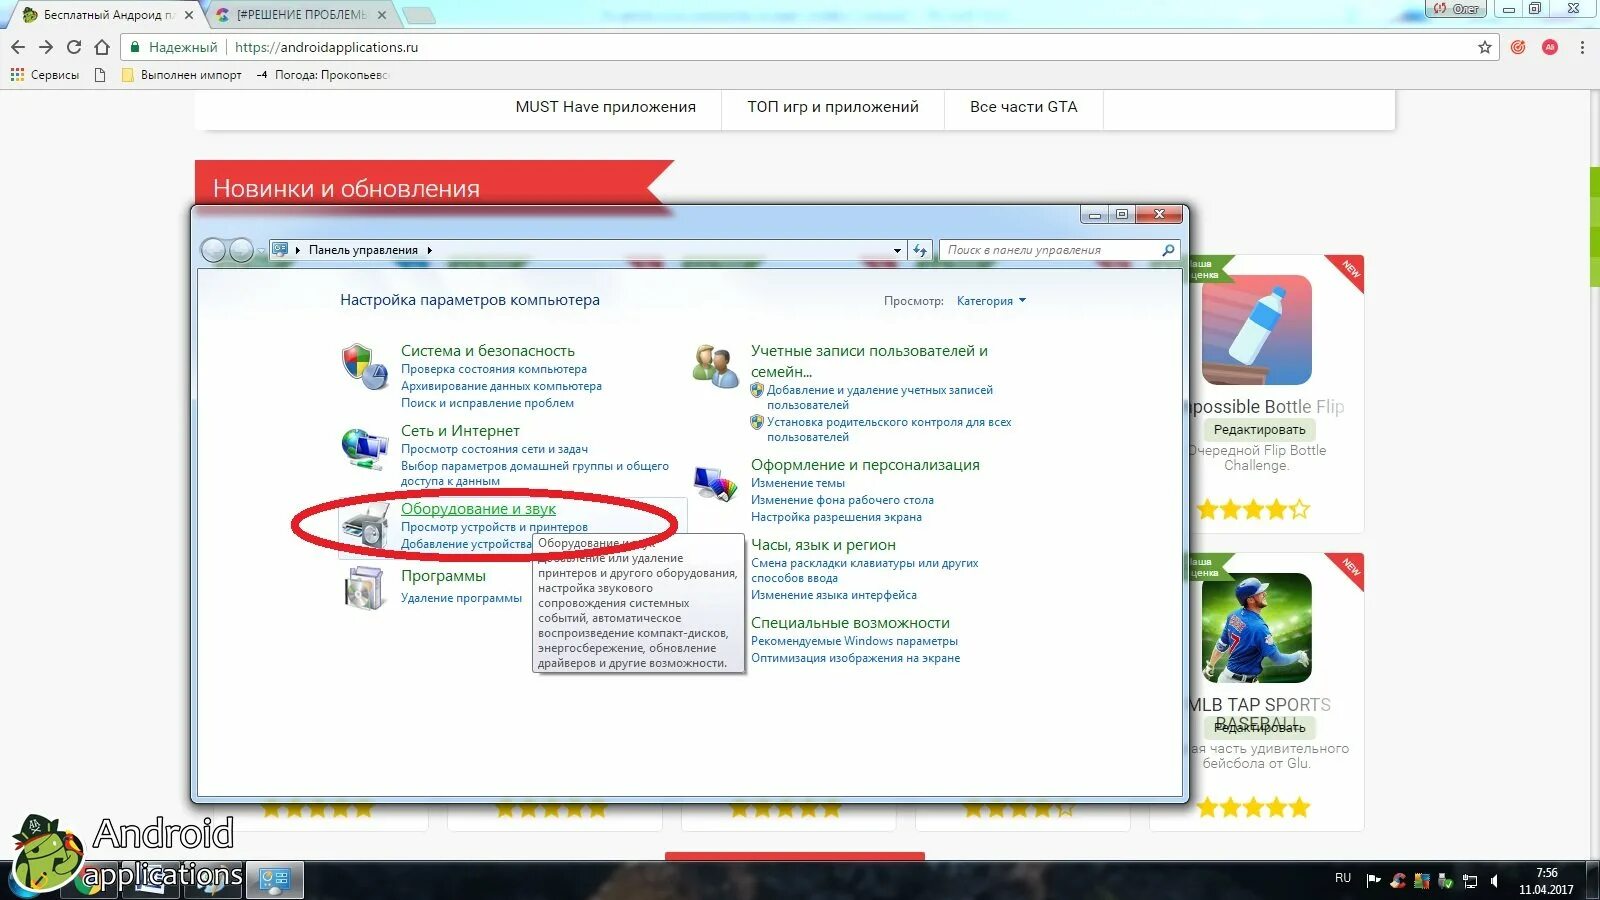
Task: Click the Оформление и персонализация monitor icon
Action: (x=714, y=483)
